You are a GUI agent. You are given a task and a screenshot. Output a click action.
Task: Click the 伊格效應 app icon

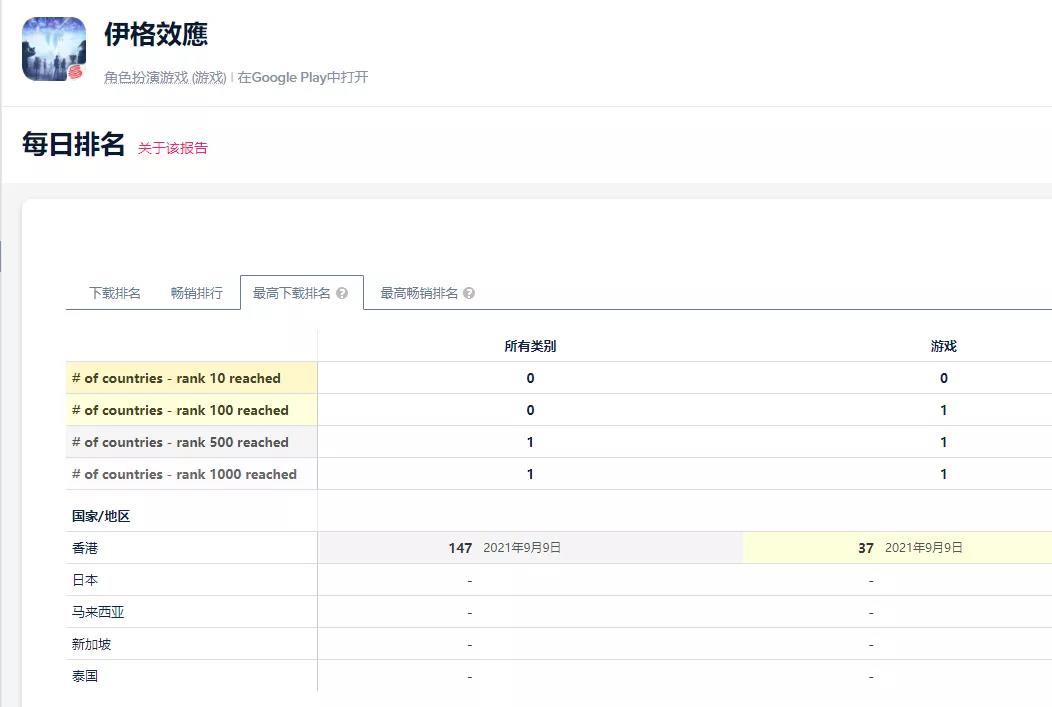(53, 48)
